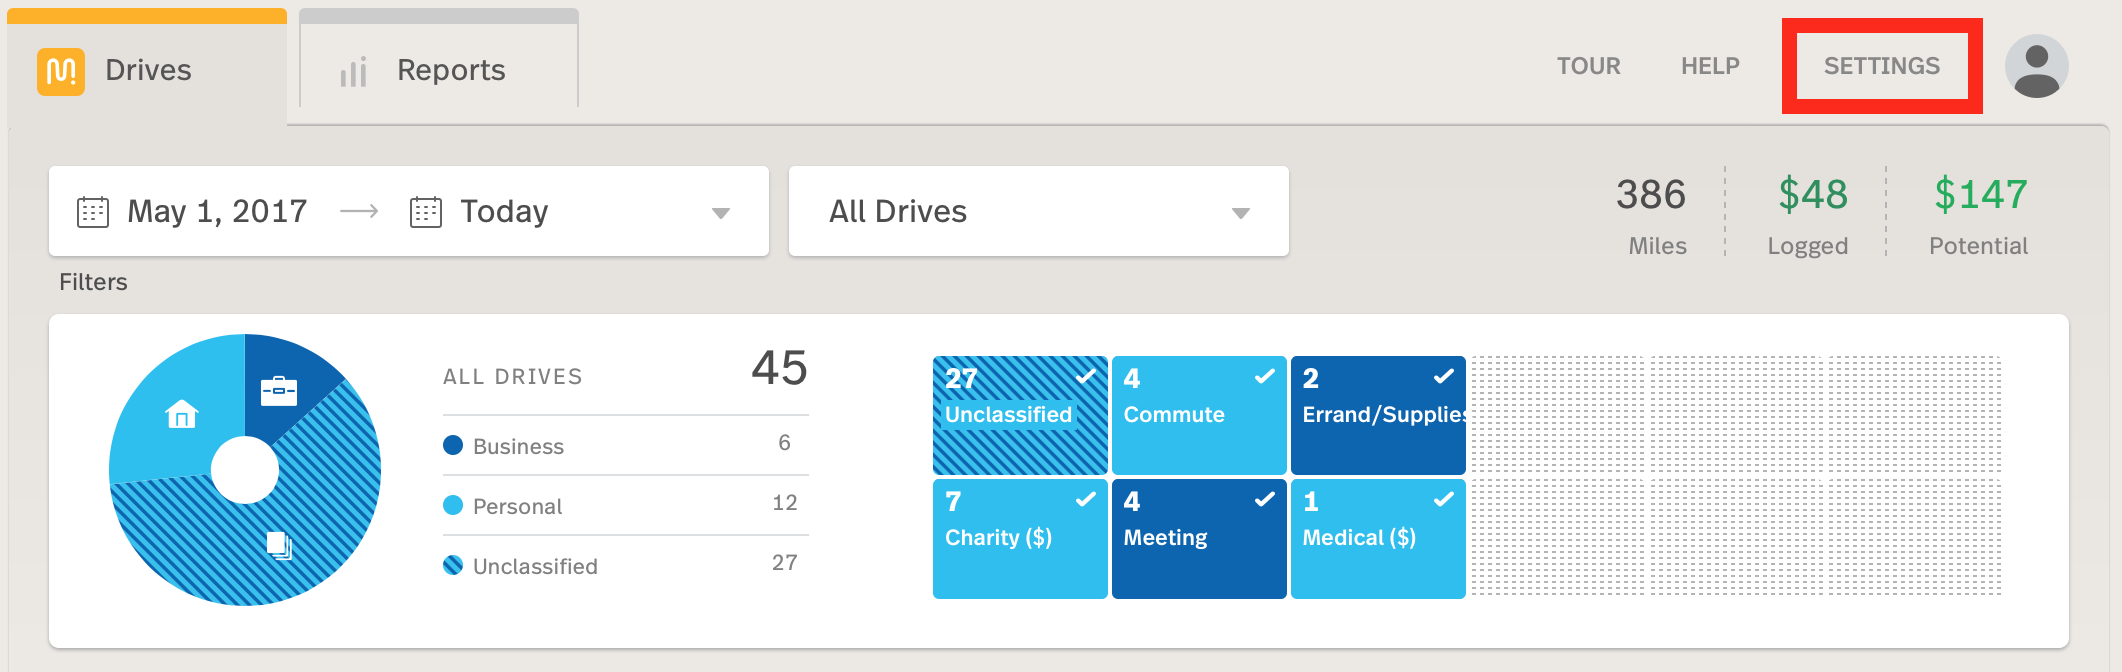Toggle the Medical ($) tile checkmark
Image resolution: width=2122 pixels, height=672 pixels.
point(1444,500)
